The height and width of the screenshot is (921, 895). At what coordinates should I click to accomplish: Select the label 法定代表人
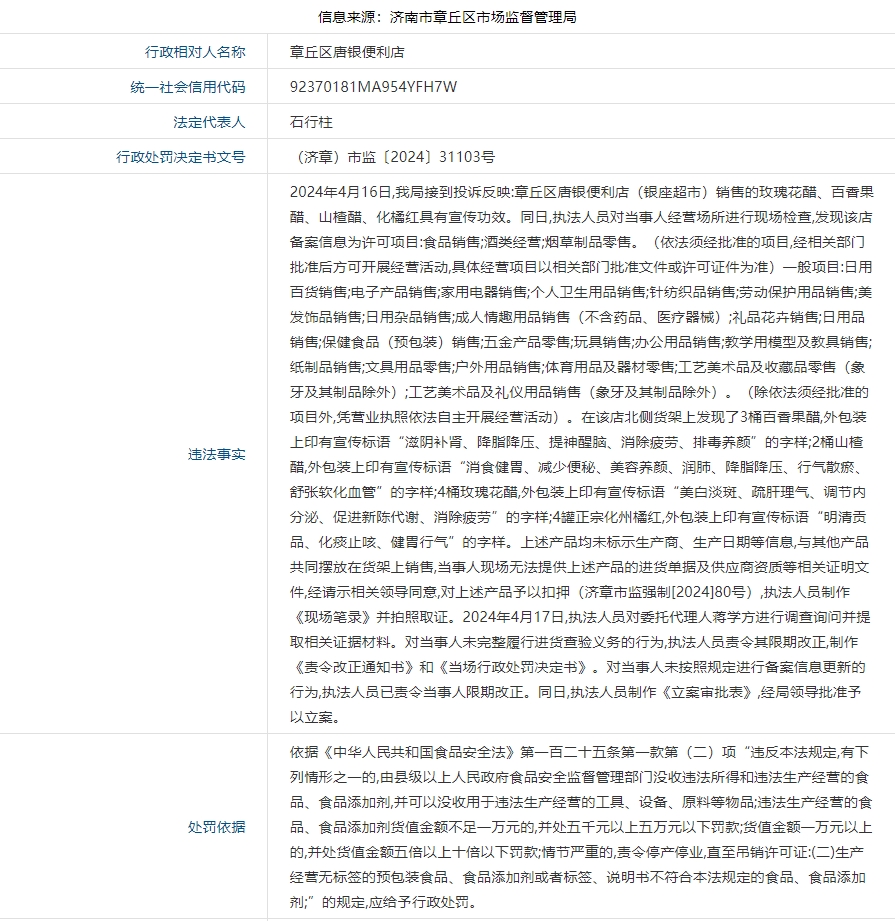[209, 122]
